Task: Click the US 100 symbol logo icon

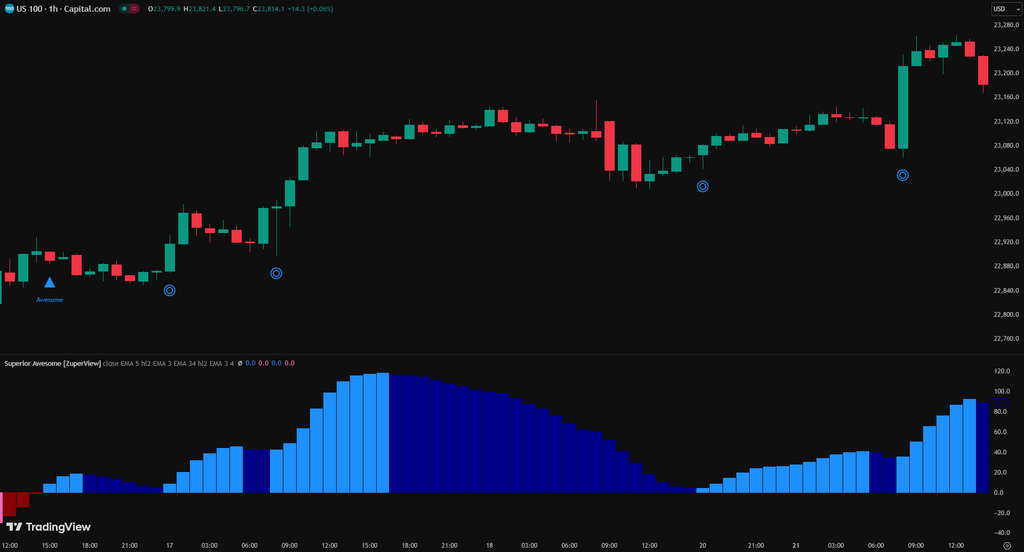Action: [9, 8]
